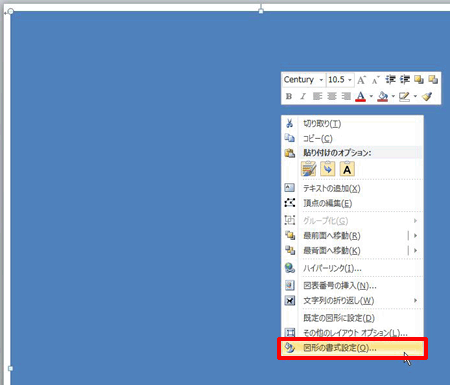Viewport: 450px width, 385px height.
Task: Click the Keep Source Formatting paste icon
Action: (308, 169)
